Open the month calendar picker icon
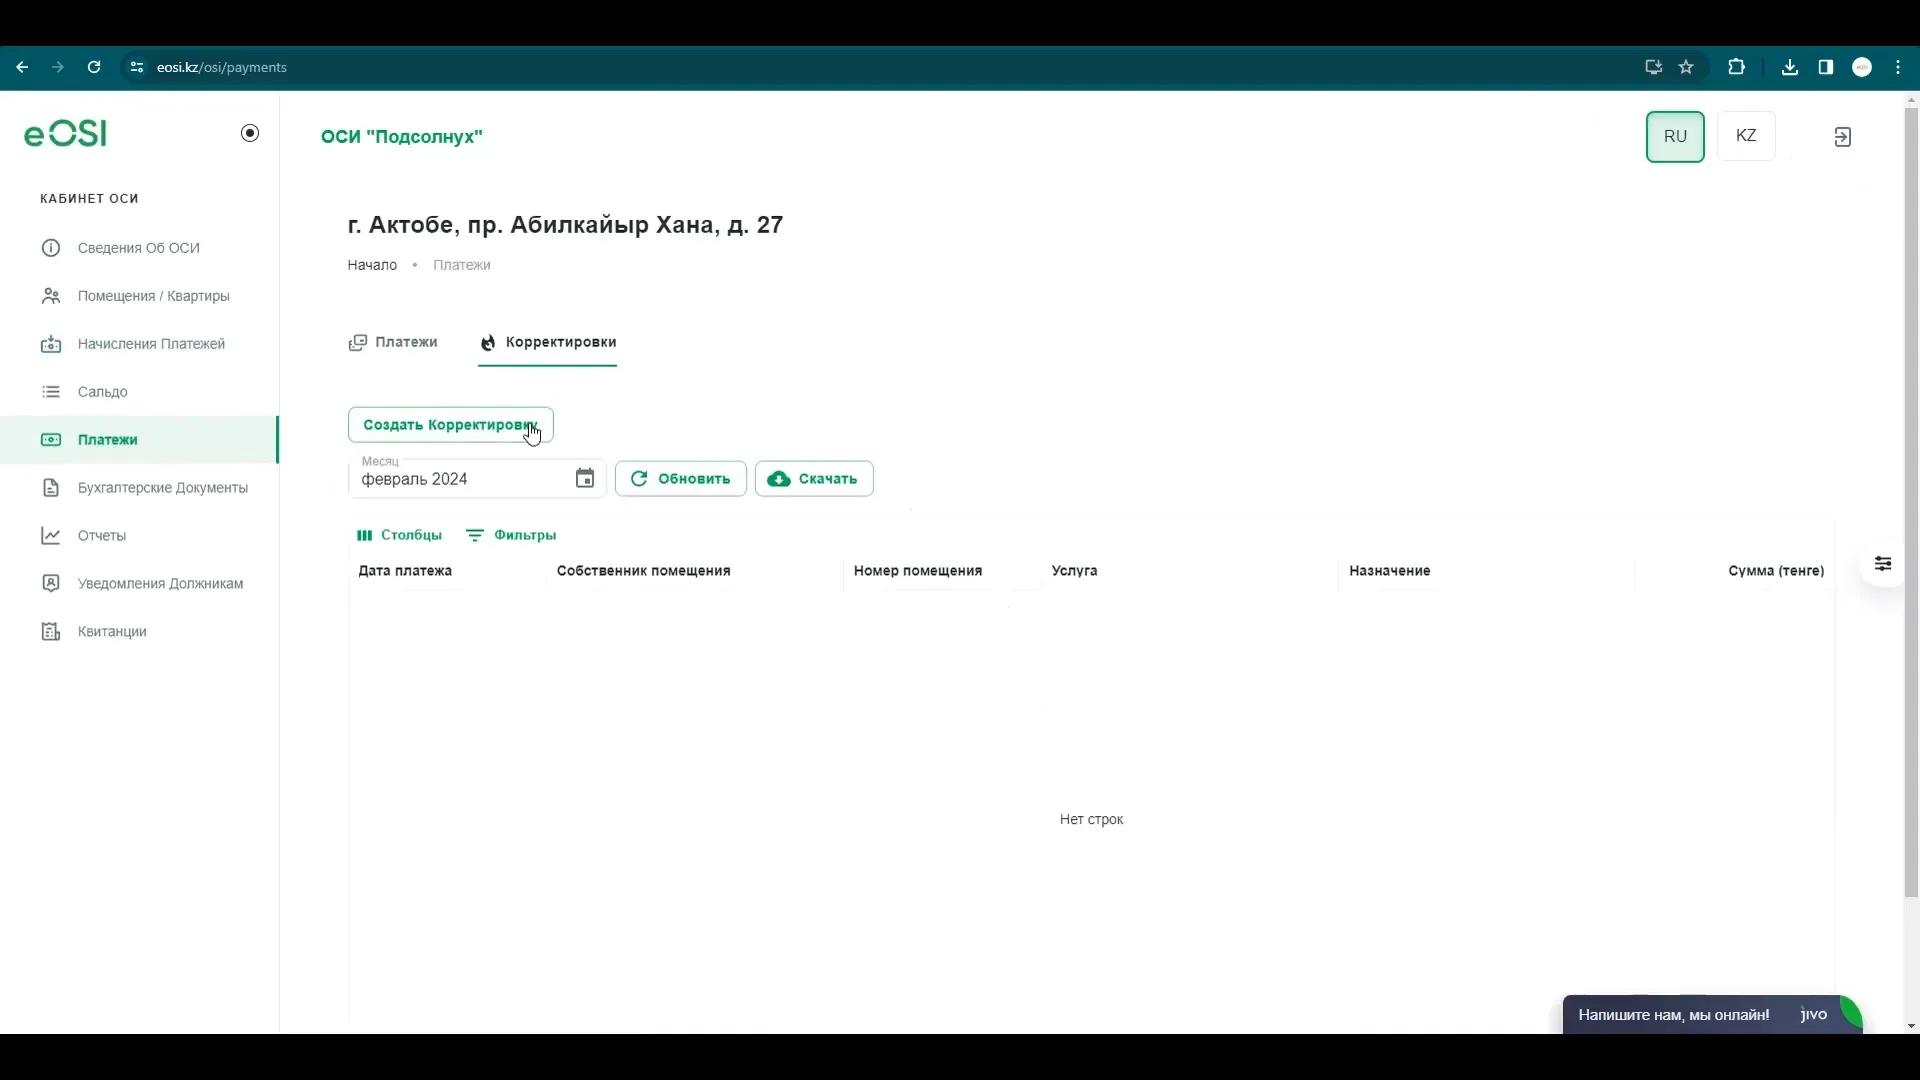This screenshot has width=1920, height=1080. [x=585, y=479]
